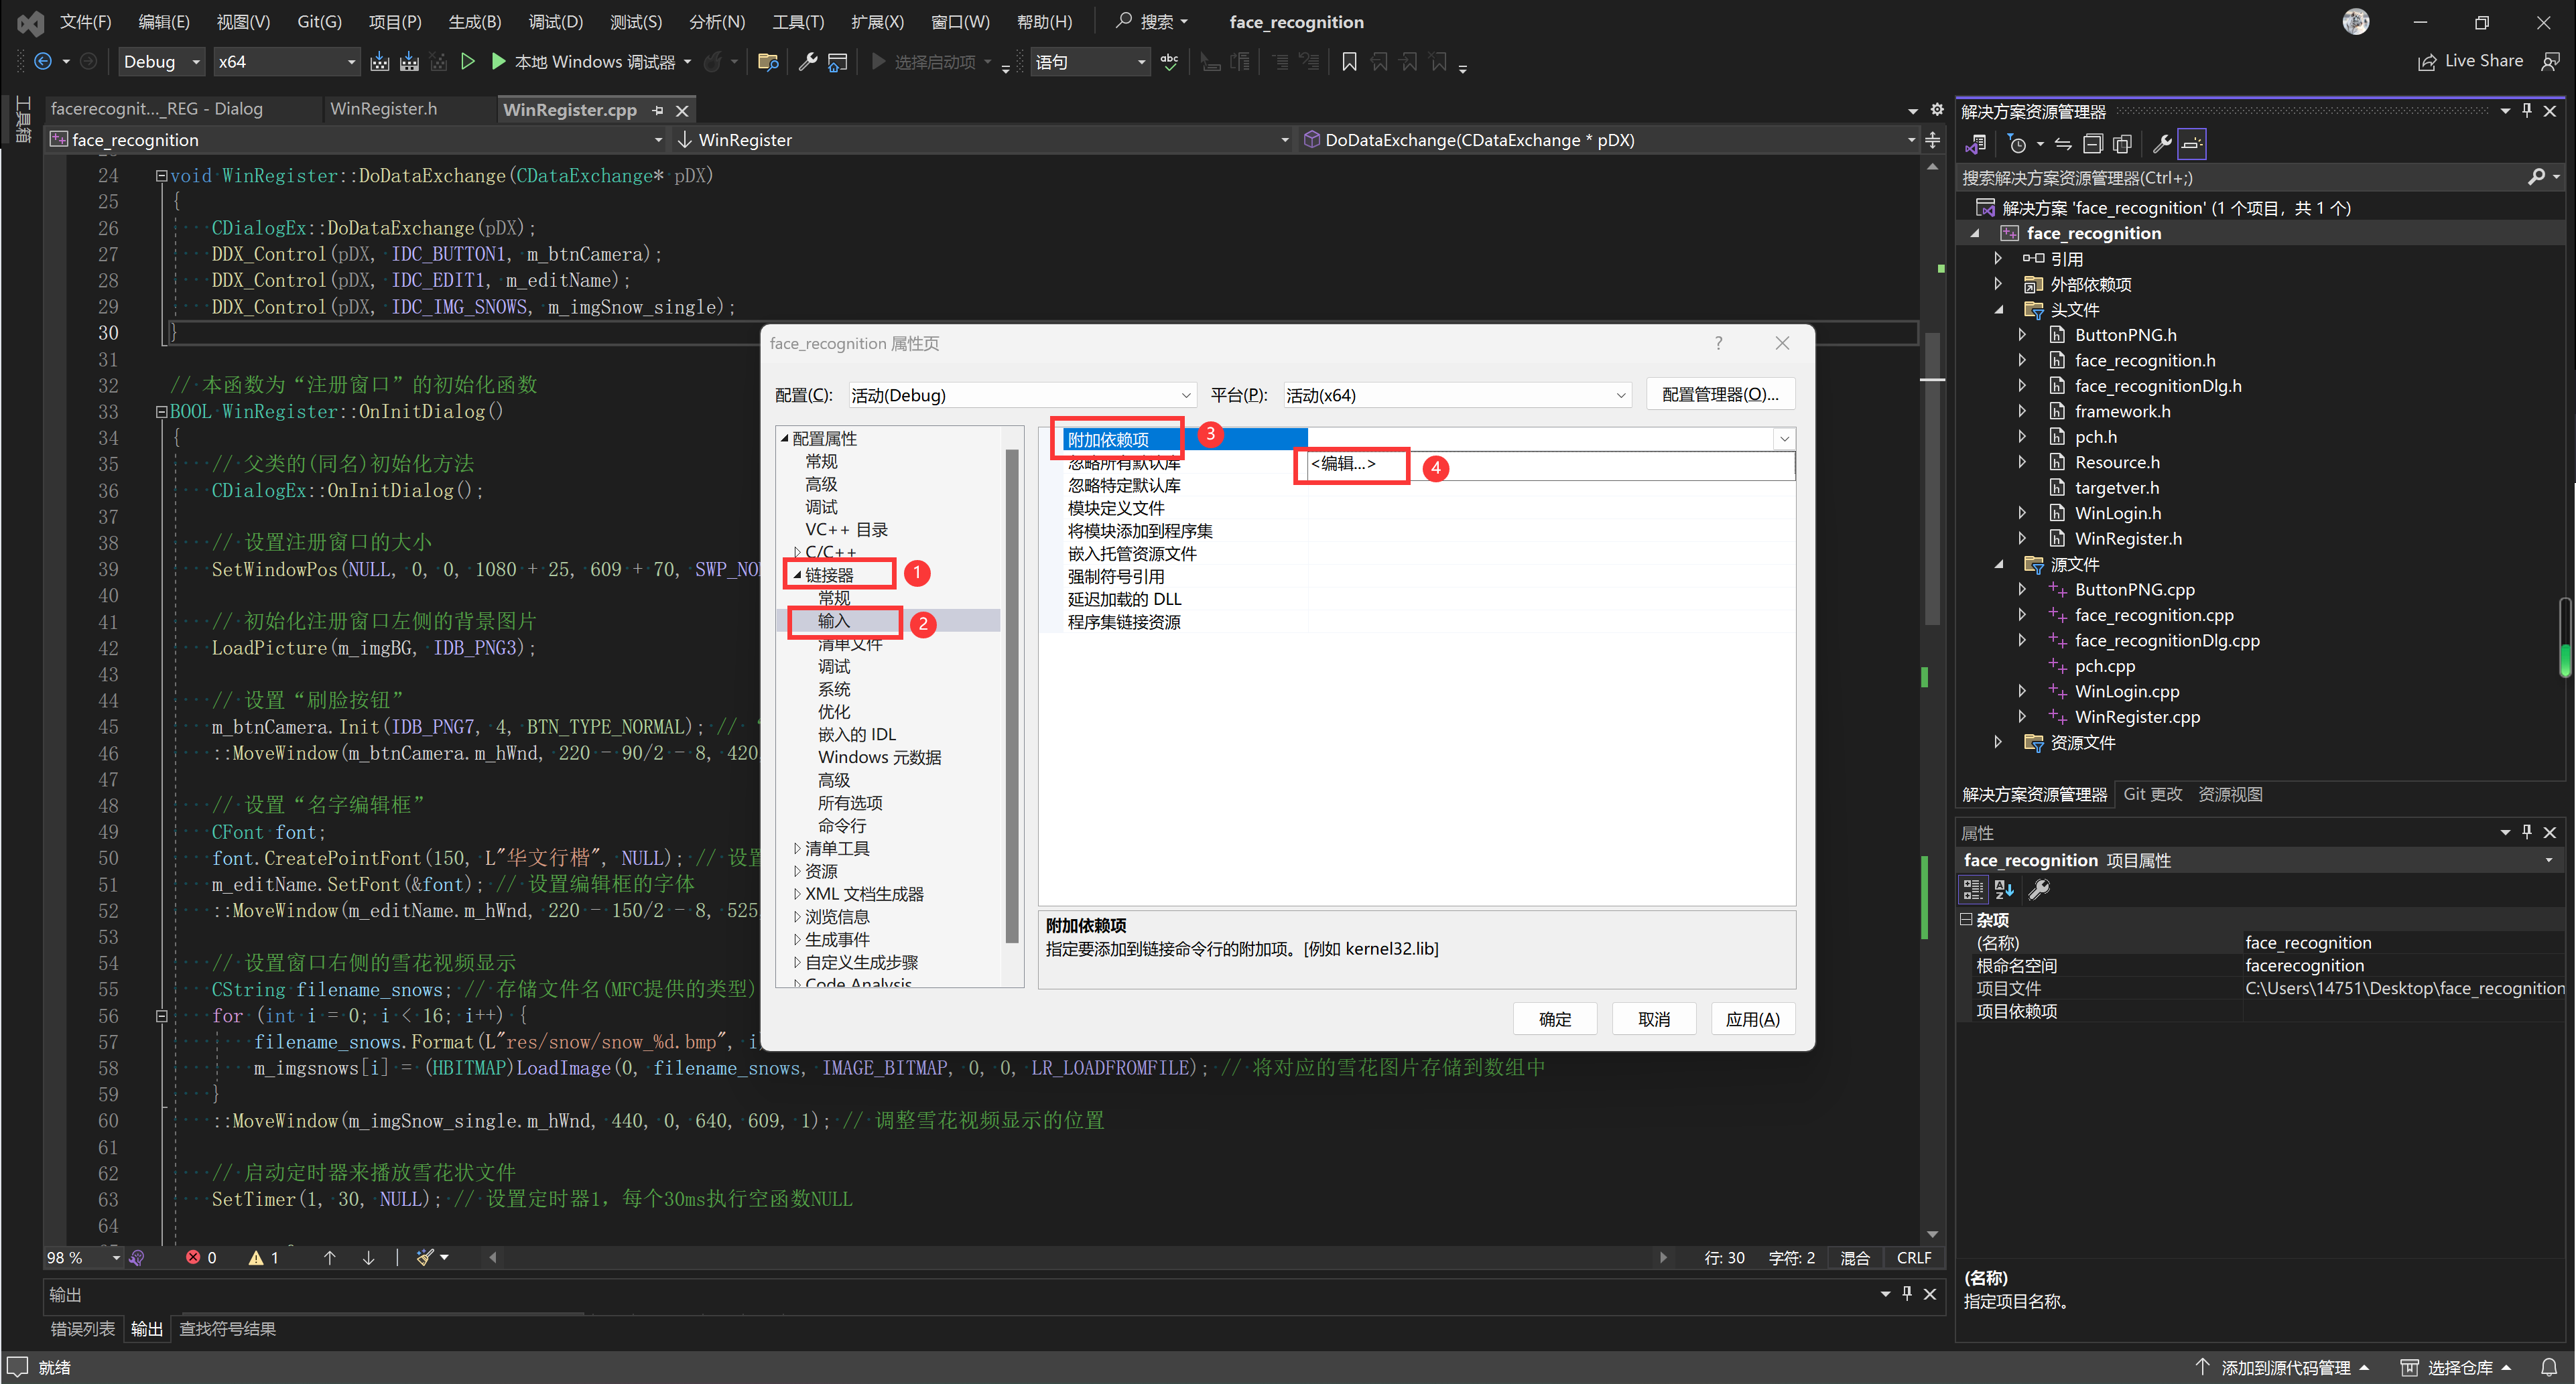Switch to the WinRegister.h tab
2576x1384 pixels.
tap(383, 109)
